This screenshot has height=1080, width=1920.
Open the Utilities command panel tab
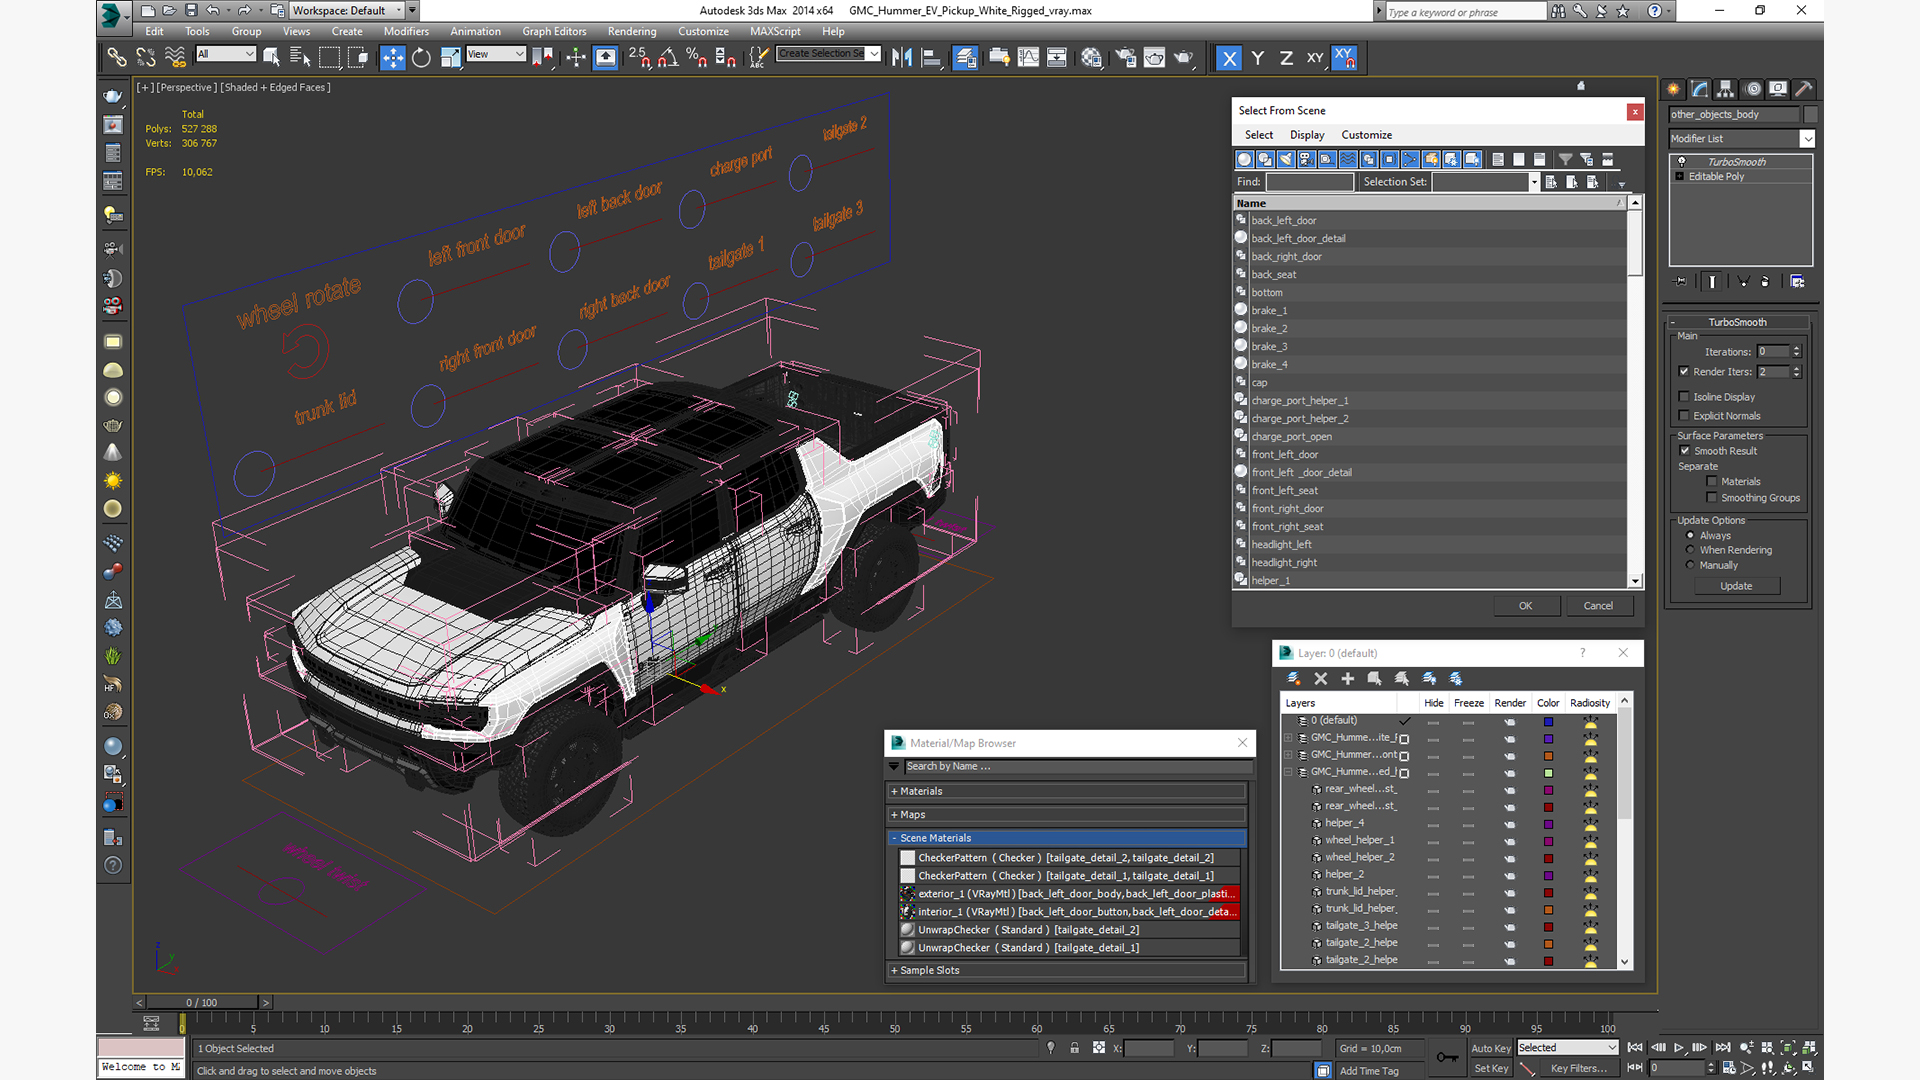coord(1804,89)
